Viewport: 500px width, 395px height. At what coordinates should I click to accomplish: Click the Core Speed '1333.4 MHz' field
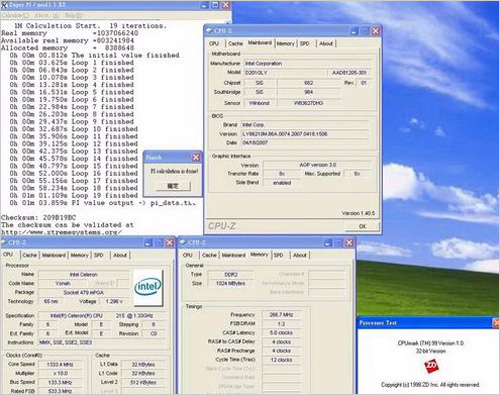click(x=60, y=364)
